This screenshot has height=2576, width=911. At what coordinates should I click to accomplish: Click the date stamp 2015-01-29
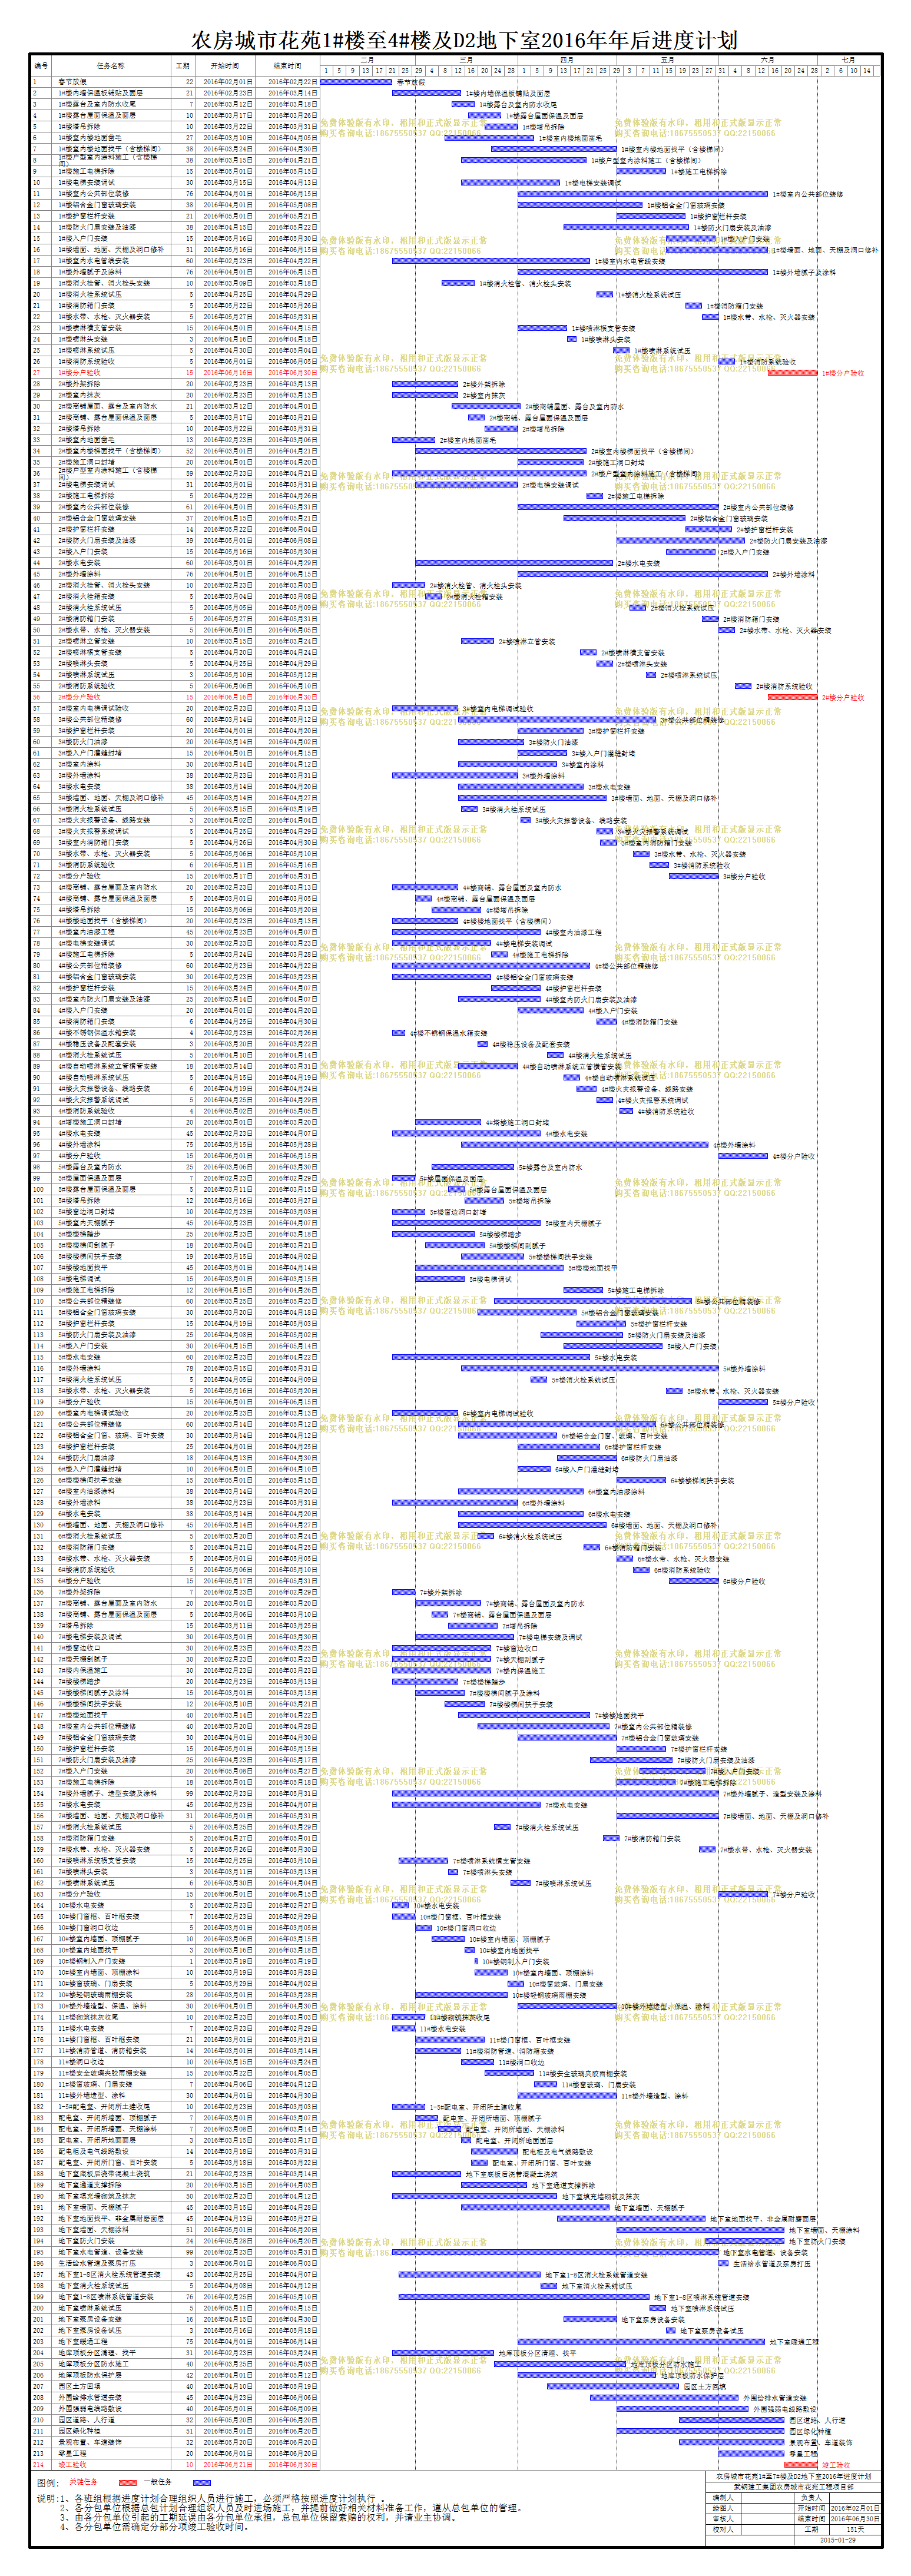tap(838, 2541)
